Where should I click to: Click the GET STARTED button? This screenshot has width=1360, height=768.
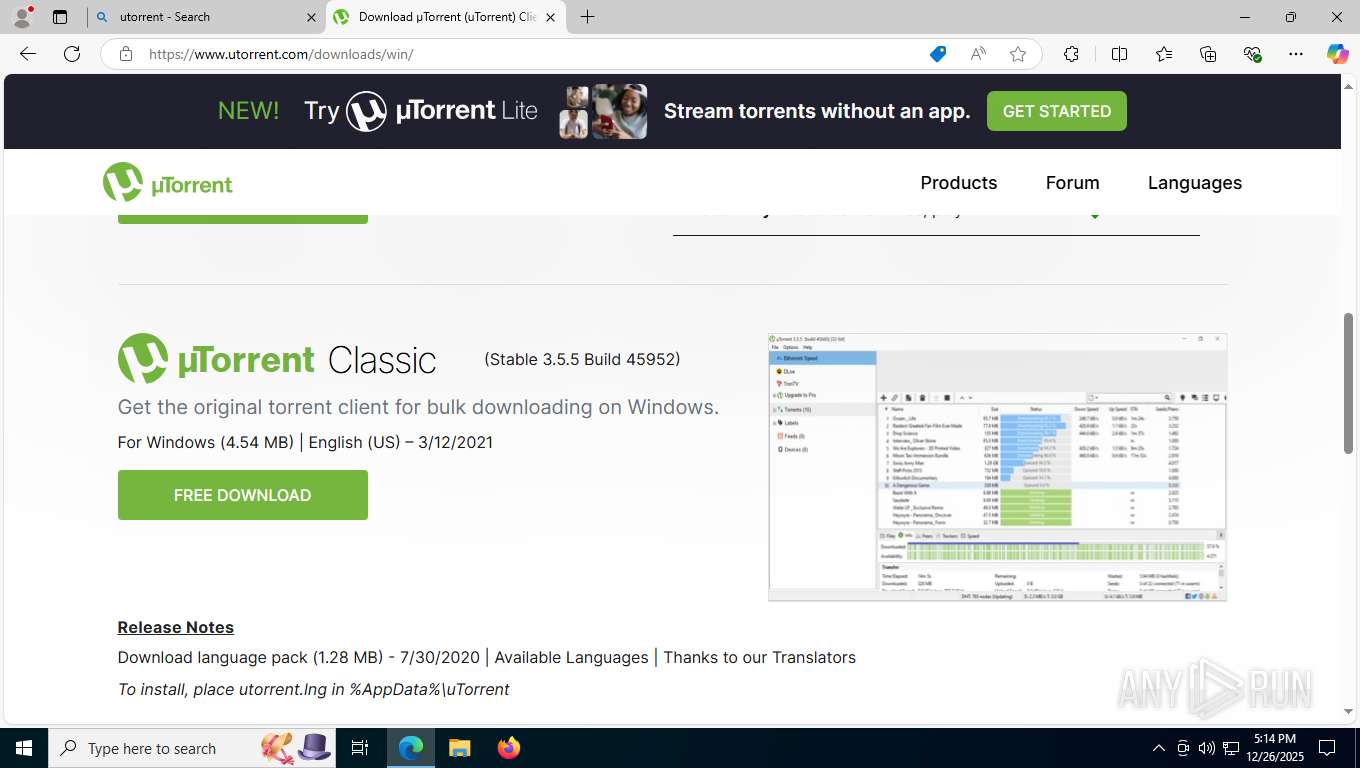[1057, 111]
